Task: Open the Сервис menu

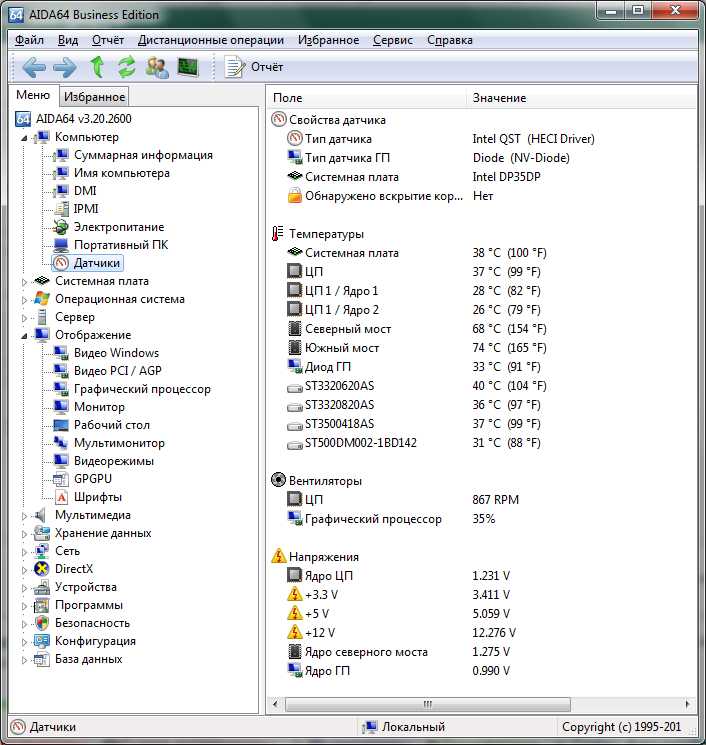Action: point(392,40)
